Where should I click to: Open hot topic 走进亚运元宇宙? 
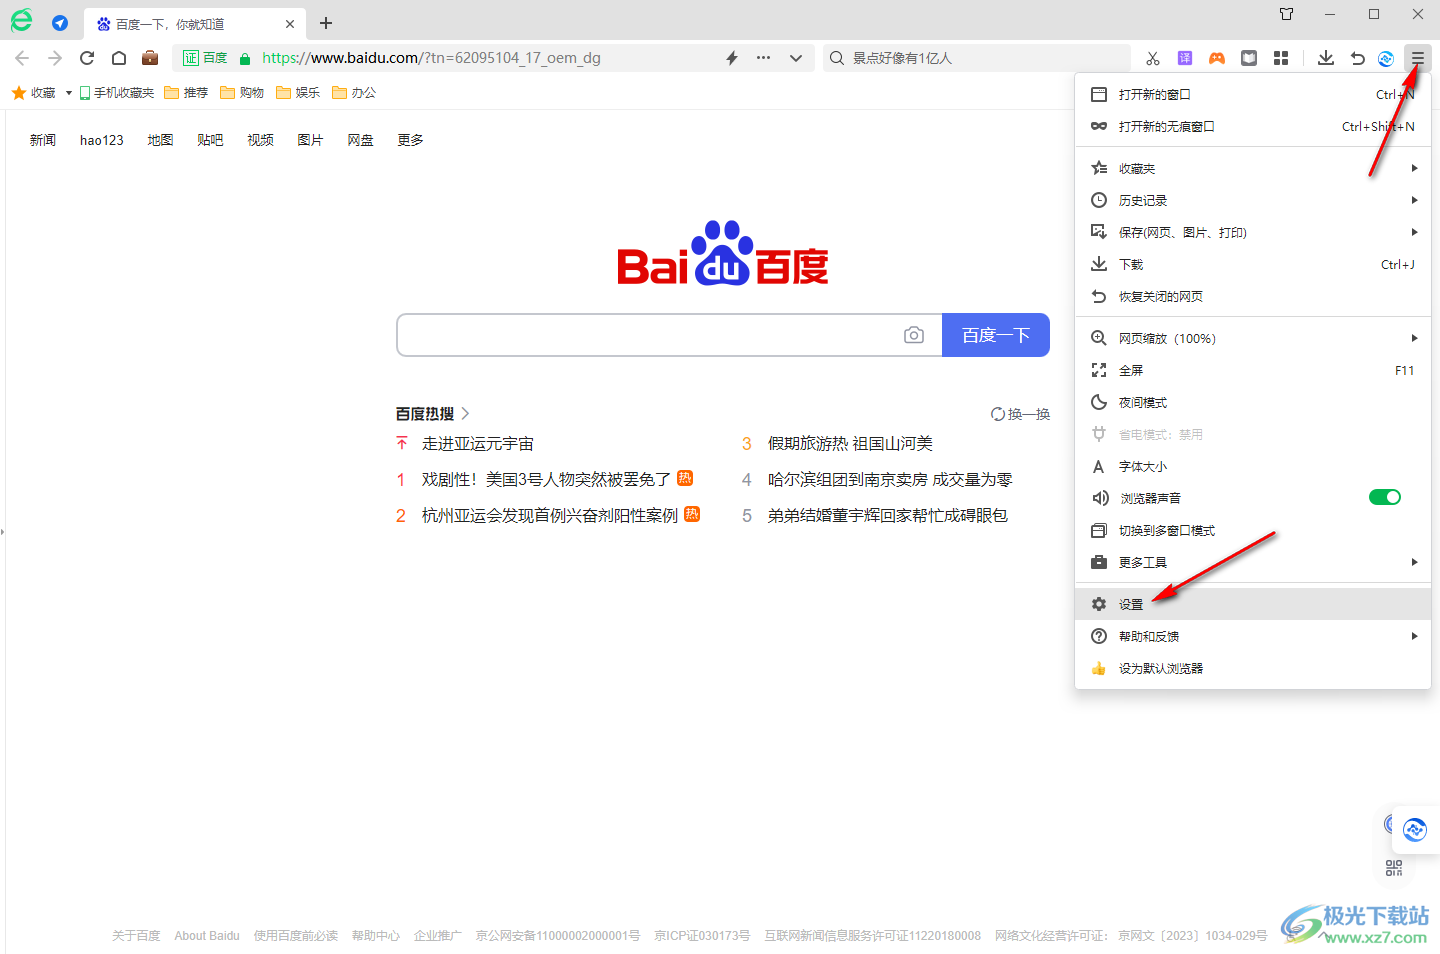(478, 443)
